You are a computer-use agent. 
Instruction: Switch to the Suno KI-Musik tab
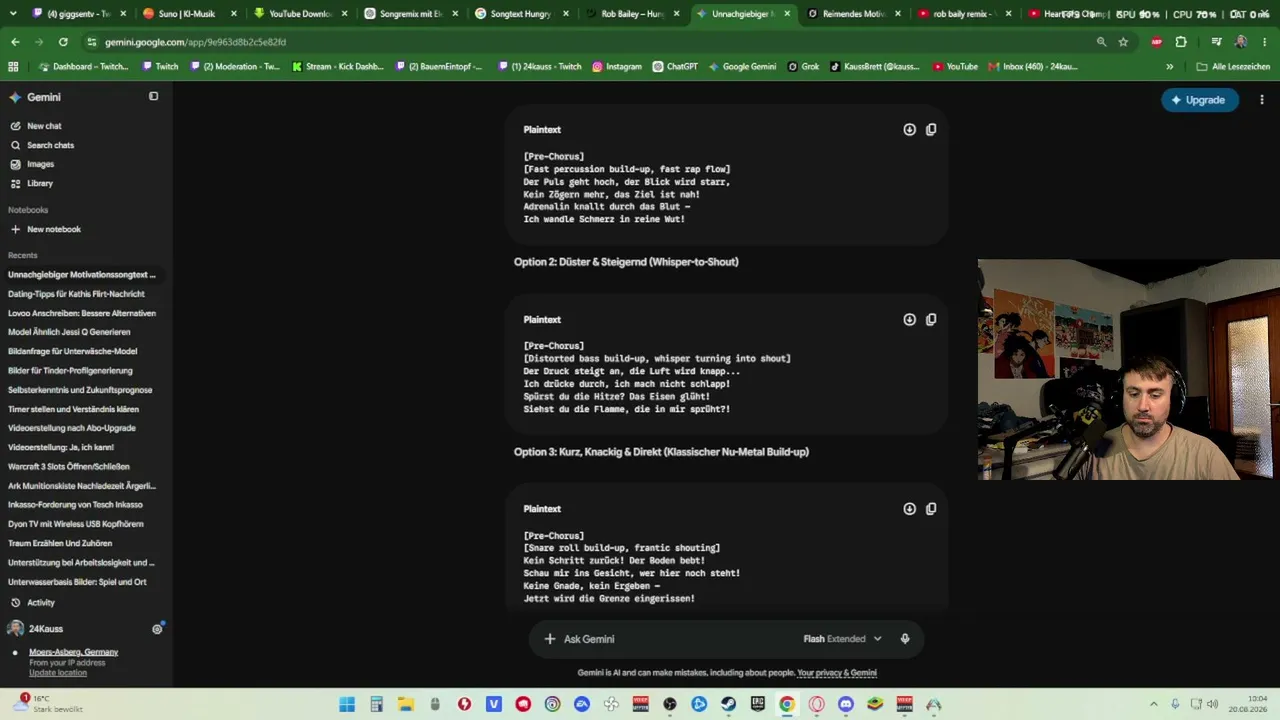[x=187, y=14]
